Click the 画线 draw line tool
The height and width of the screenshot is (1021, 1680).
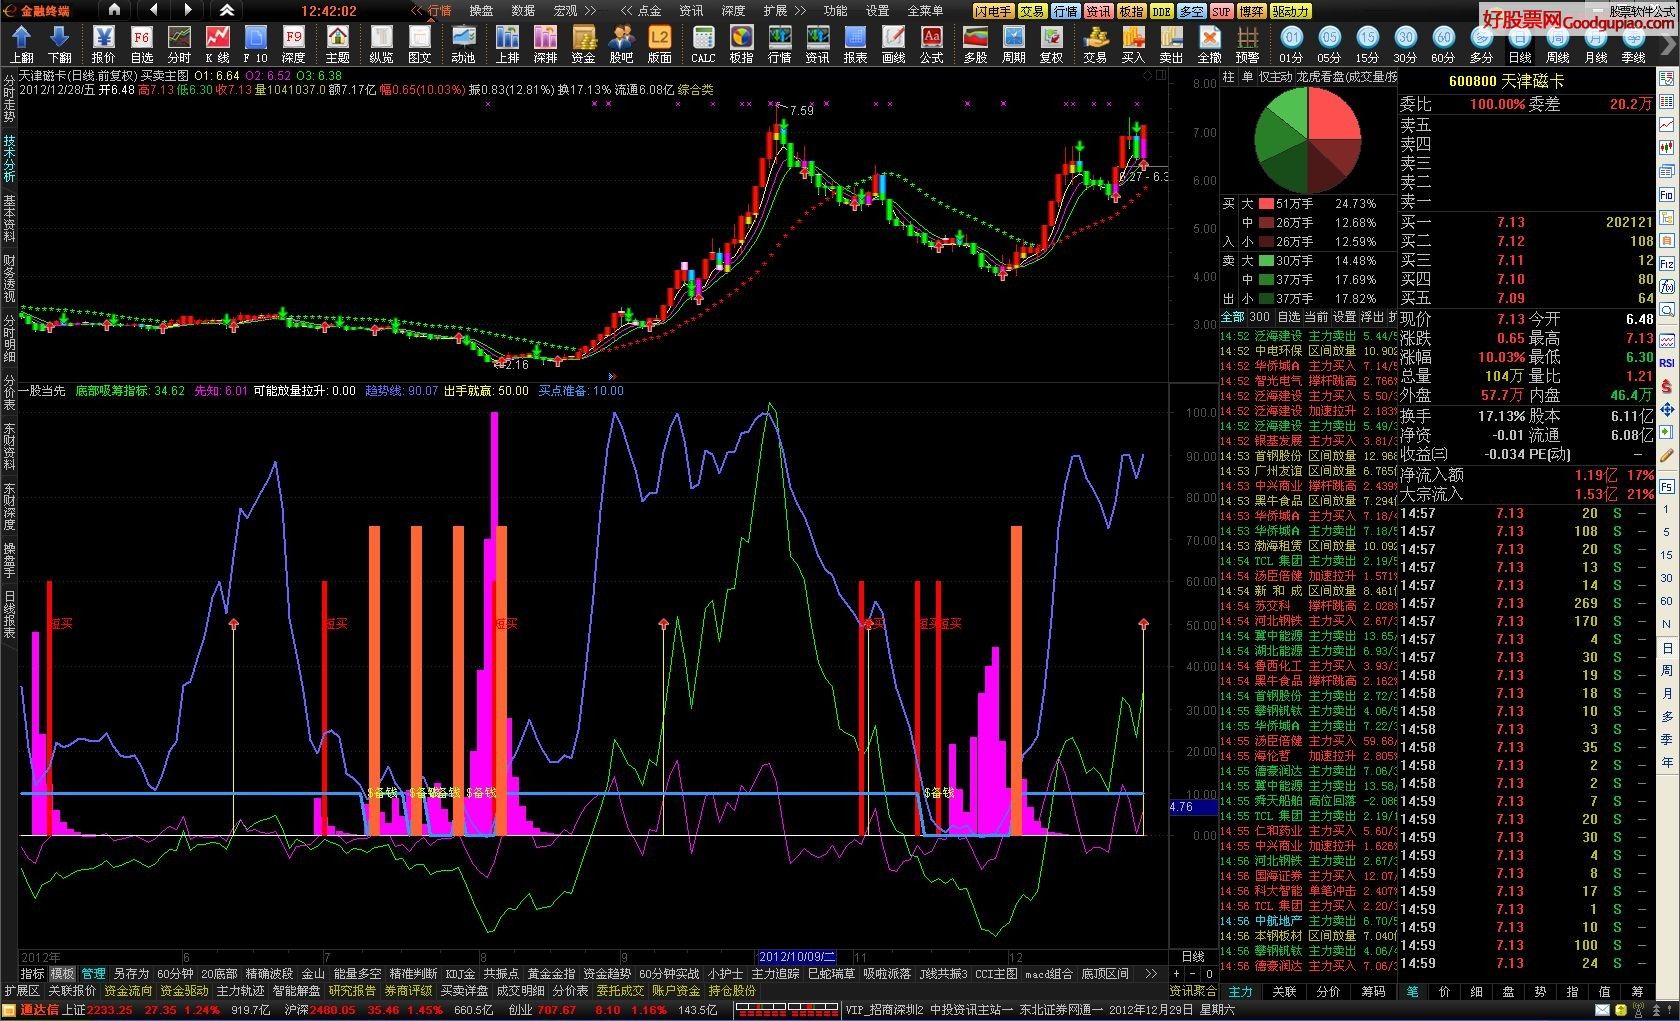coord(893,44)
